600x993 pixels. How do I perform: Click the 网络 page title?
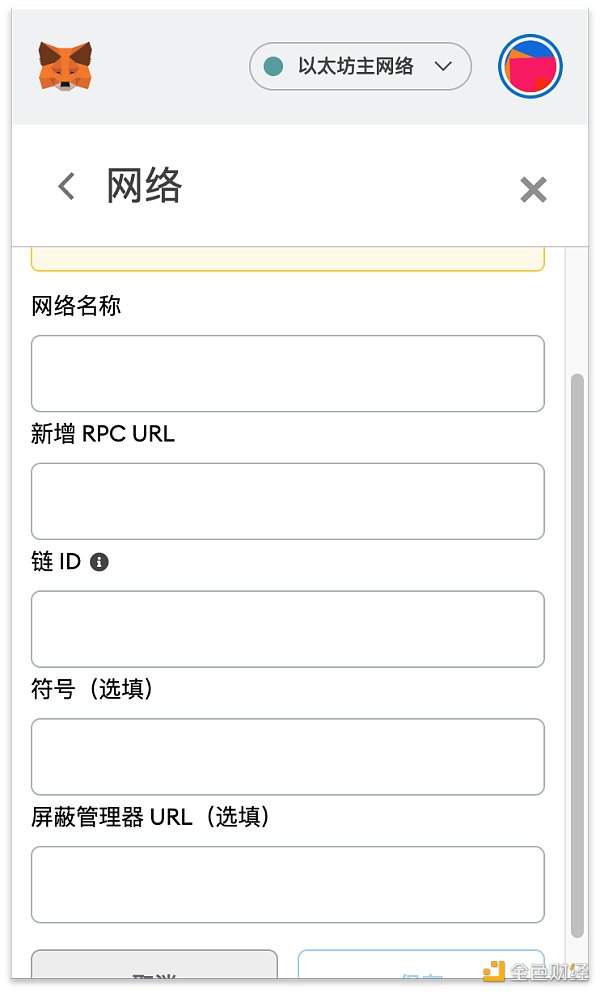[x=145, y=186]
